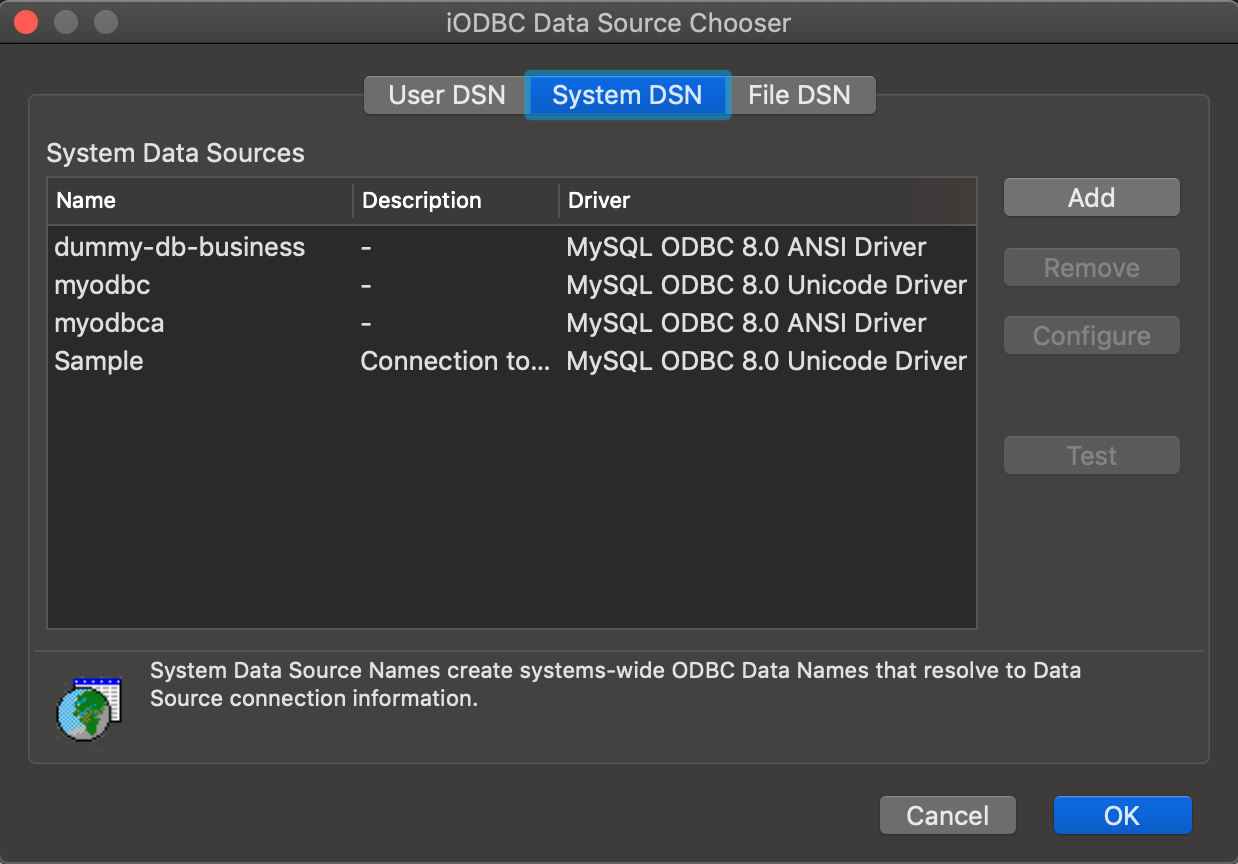The image size is (1238, 864).
Task: Confirm with the OK button
Action: click(x=1122, y=815)
